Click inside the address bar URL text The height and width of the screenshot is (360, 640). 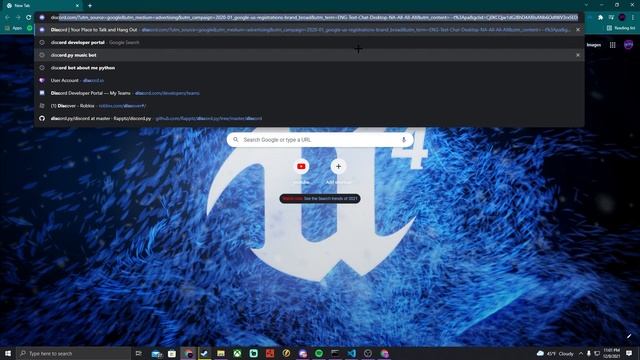tap(313, 18)
